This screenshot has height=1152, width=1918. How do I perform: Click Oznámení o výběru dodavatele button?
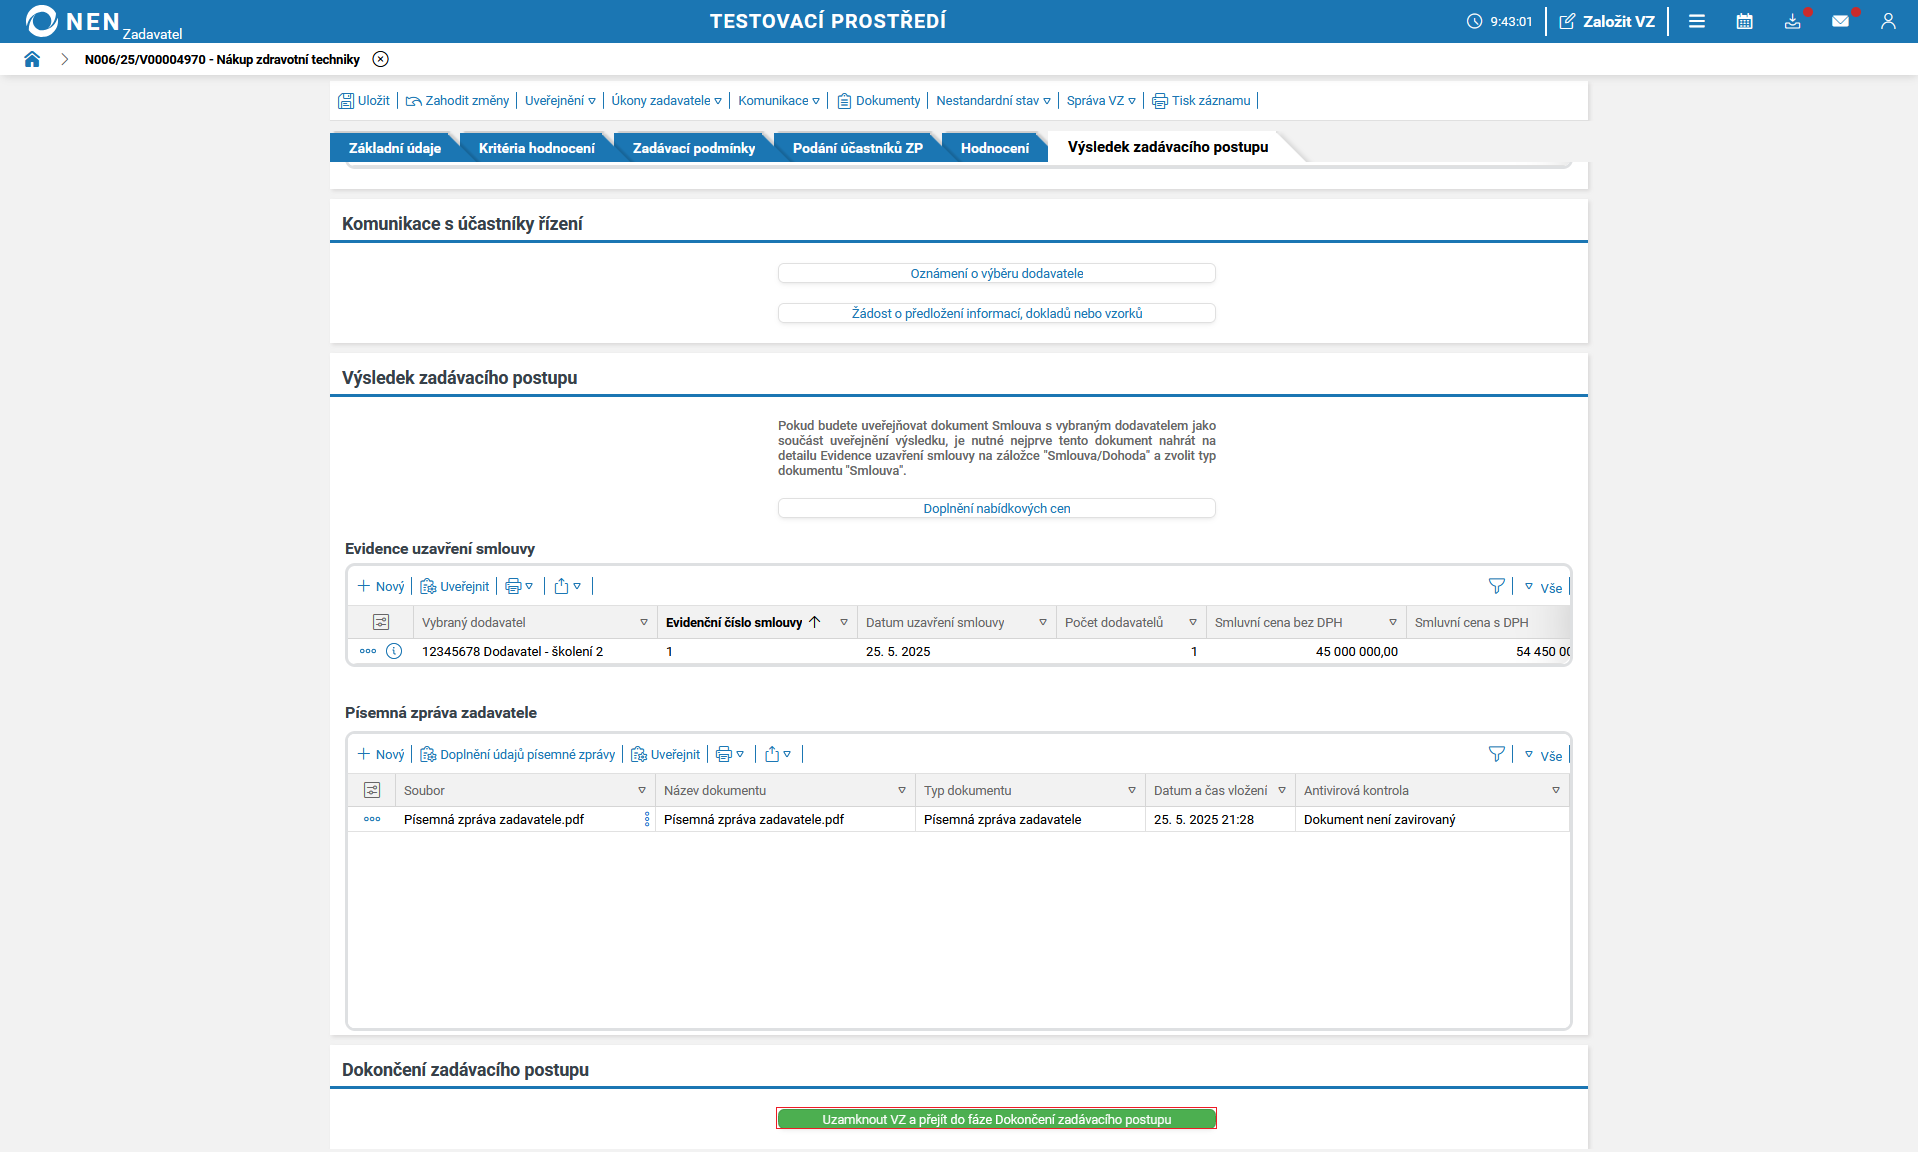pyautogui.click(x=996, y=273)
